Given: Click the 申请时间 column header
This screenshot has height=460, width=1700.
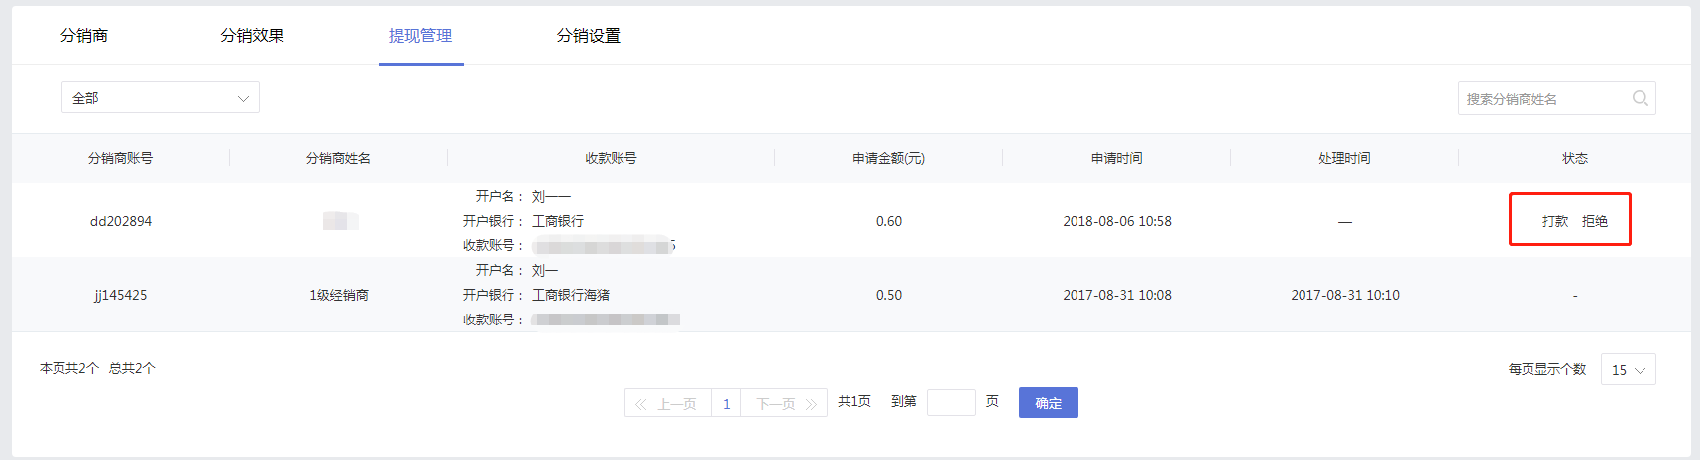Looking at the screenshot, I should [x=1117, y=158].
